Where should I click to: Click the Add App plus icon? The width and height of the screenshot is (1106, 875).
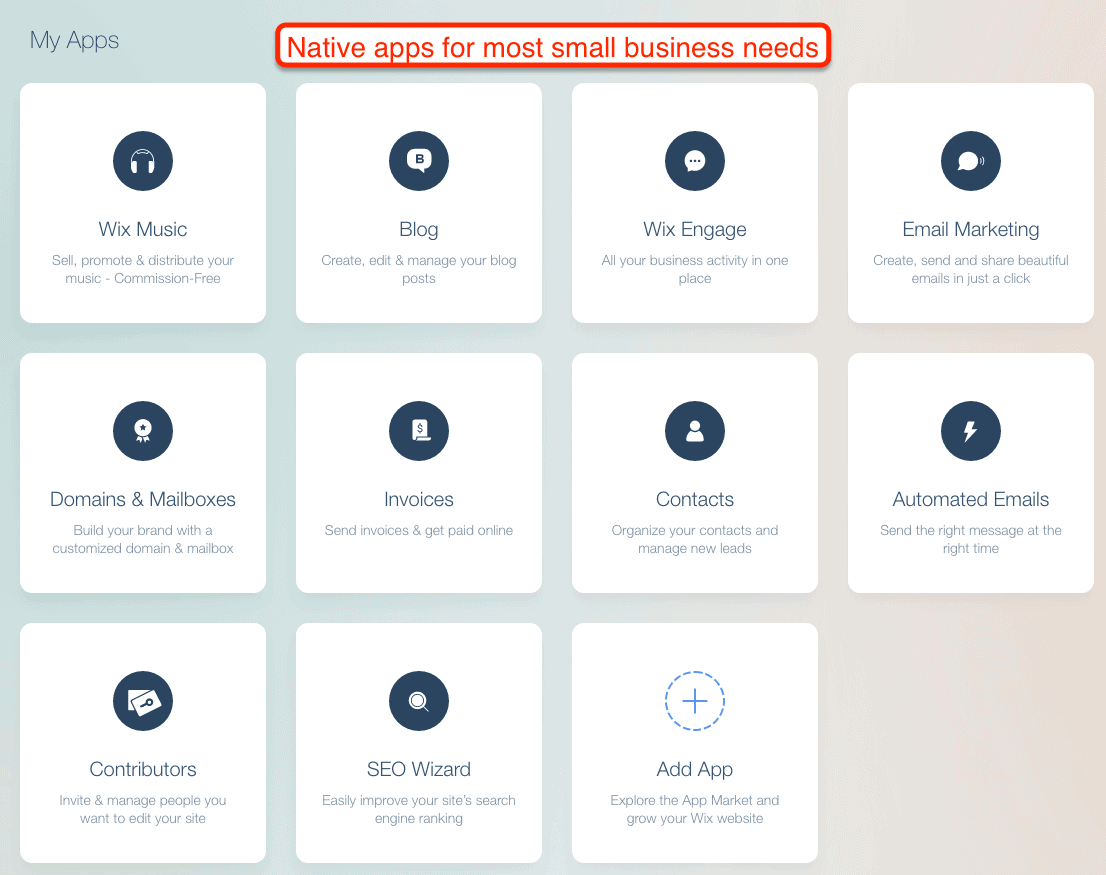point(695,701)
